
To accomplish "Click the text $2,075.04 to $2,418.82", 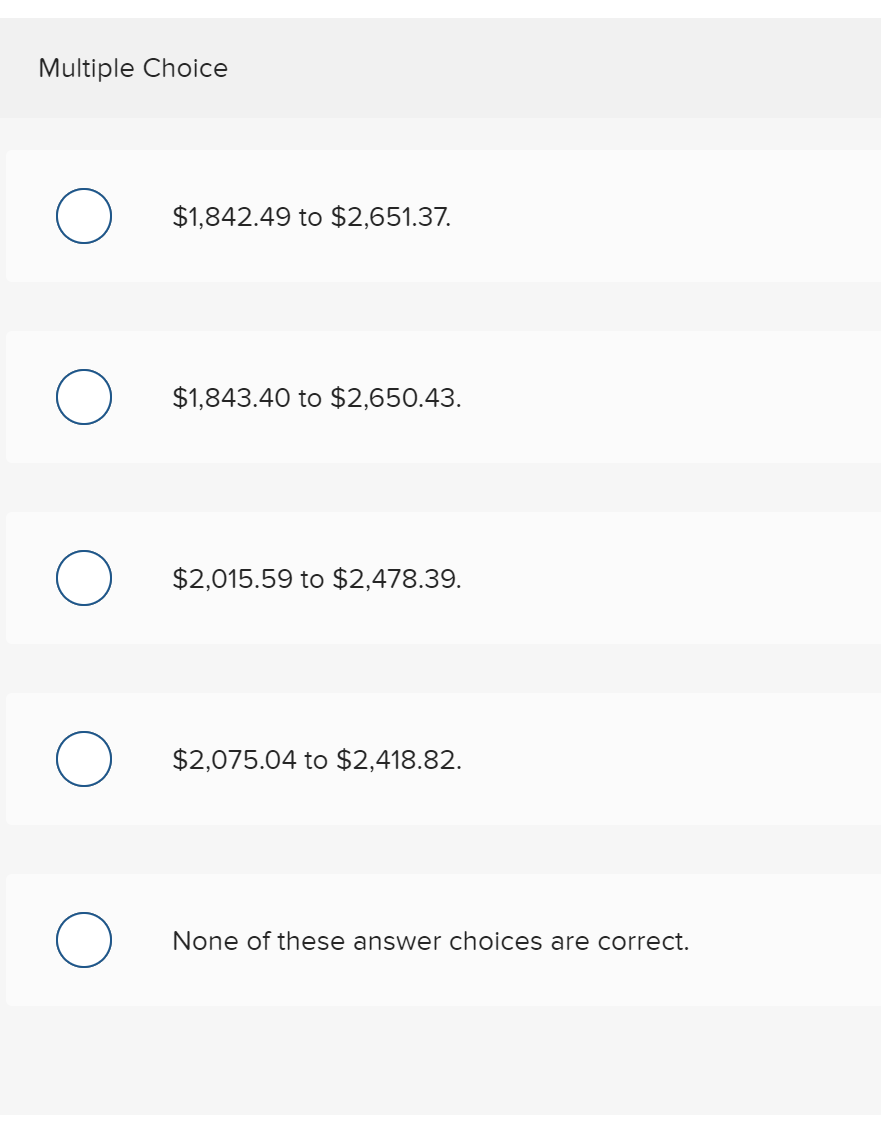I will point(317,760).
